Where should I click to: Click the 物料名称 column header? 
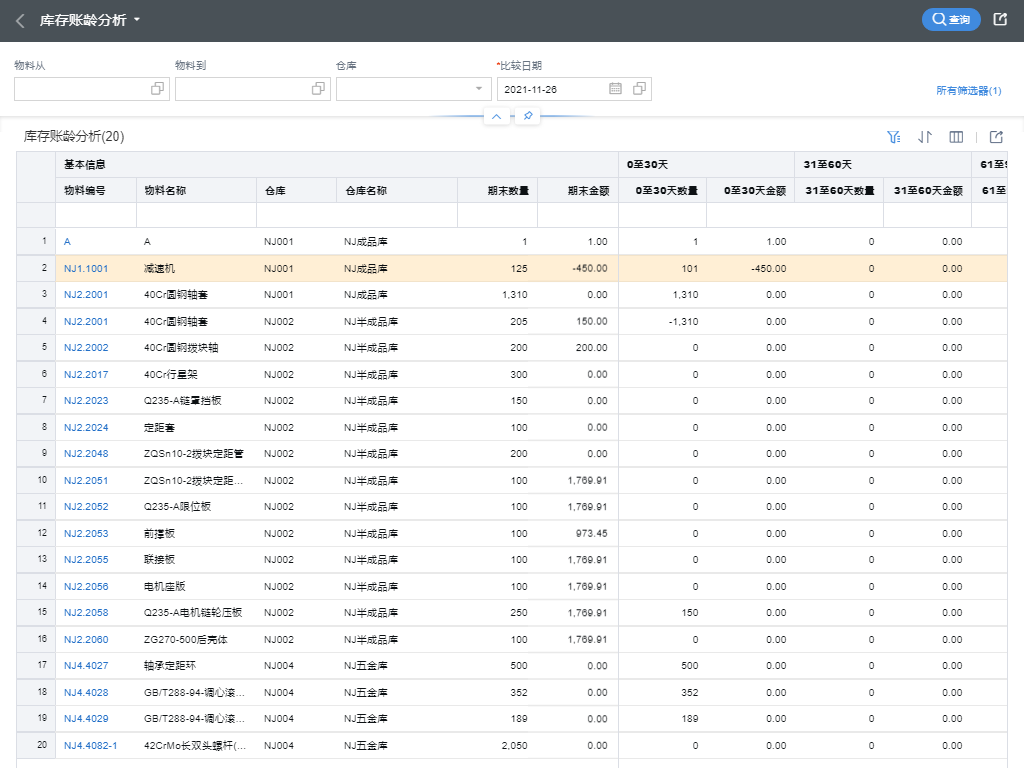[x=196, y=191]
